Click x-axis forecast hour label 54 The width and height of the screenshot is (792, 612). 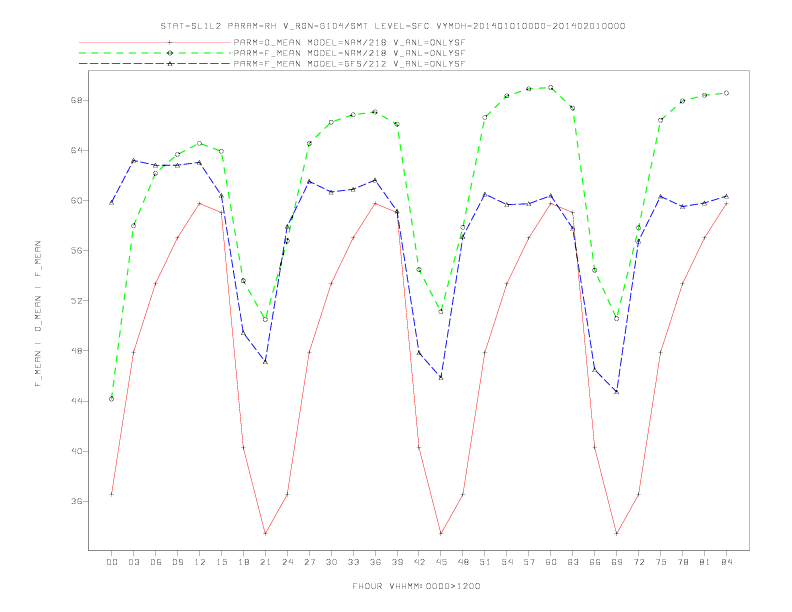(x=507, y=562)
